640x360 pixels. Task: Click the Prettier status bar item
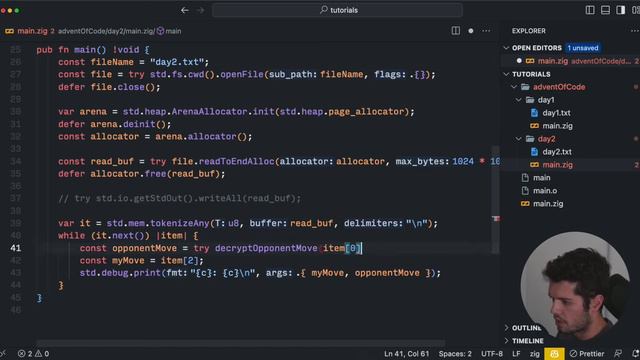(587, 353)
